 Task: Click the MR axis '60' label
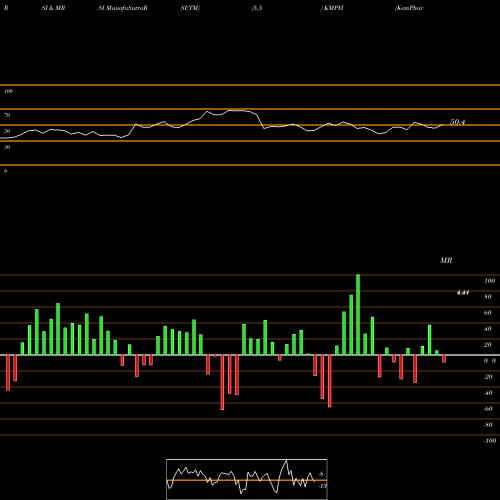tap(488, 313)
